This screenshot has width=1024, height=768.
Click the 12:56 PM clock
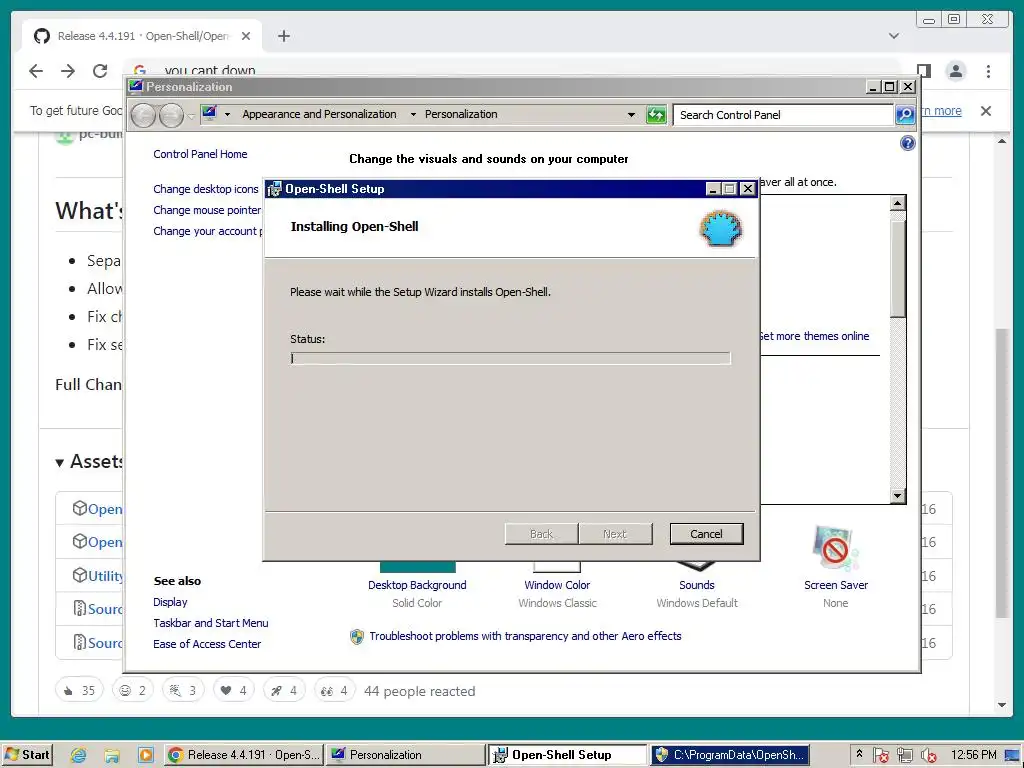point(973,755)
